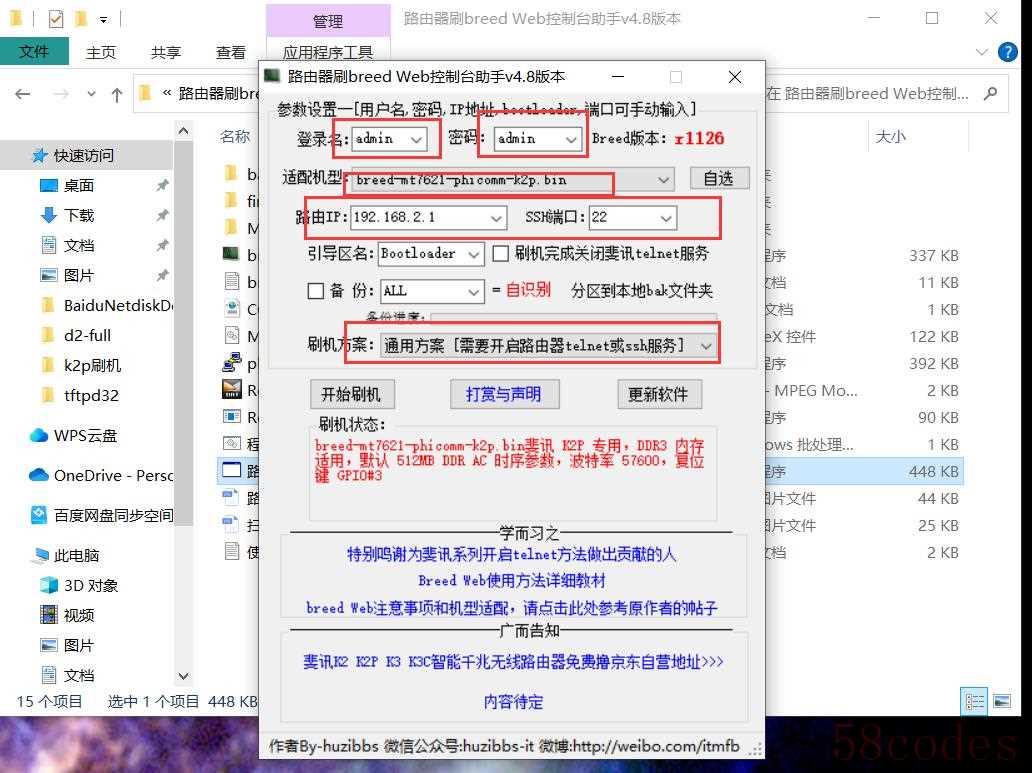Screen dimensions: 1032x773
Task: Expand the login name dropdown
Action: 418,139
